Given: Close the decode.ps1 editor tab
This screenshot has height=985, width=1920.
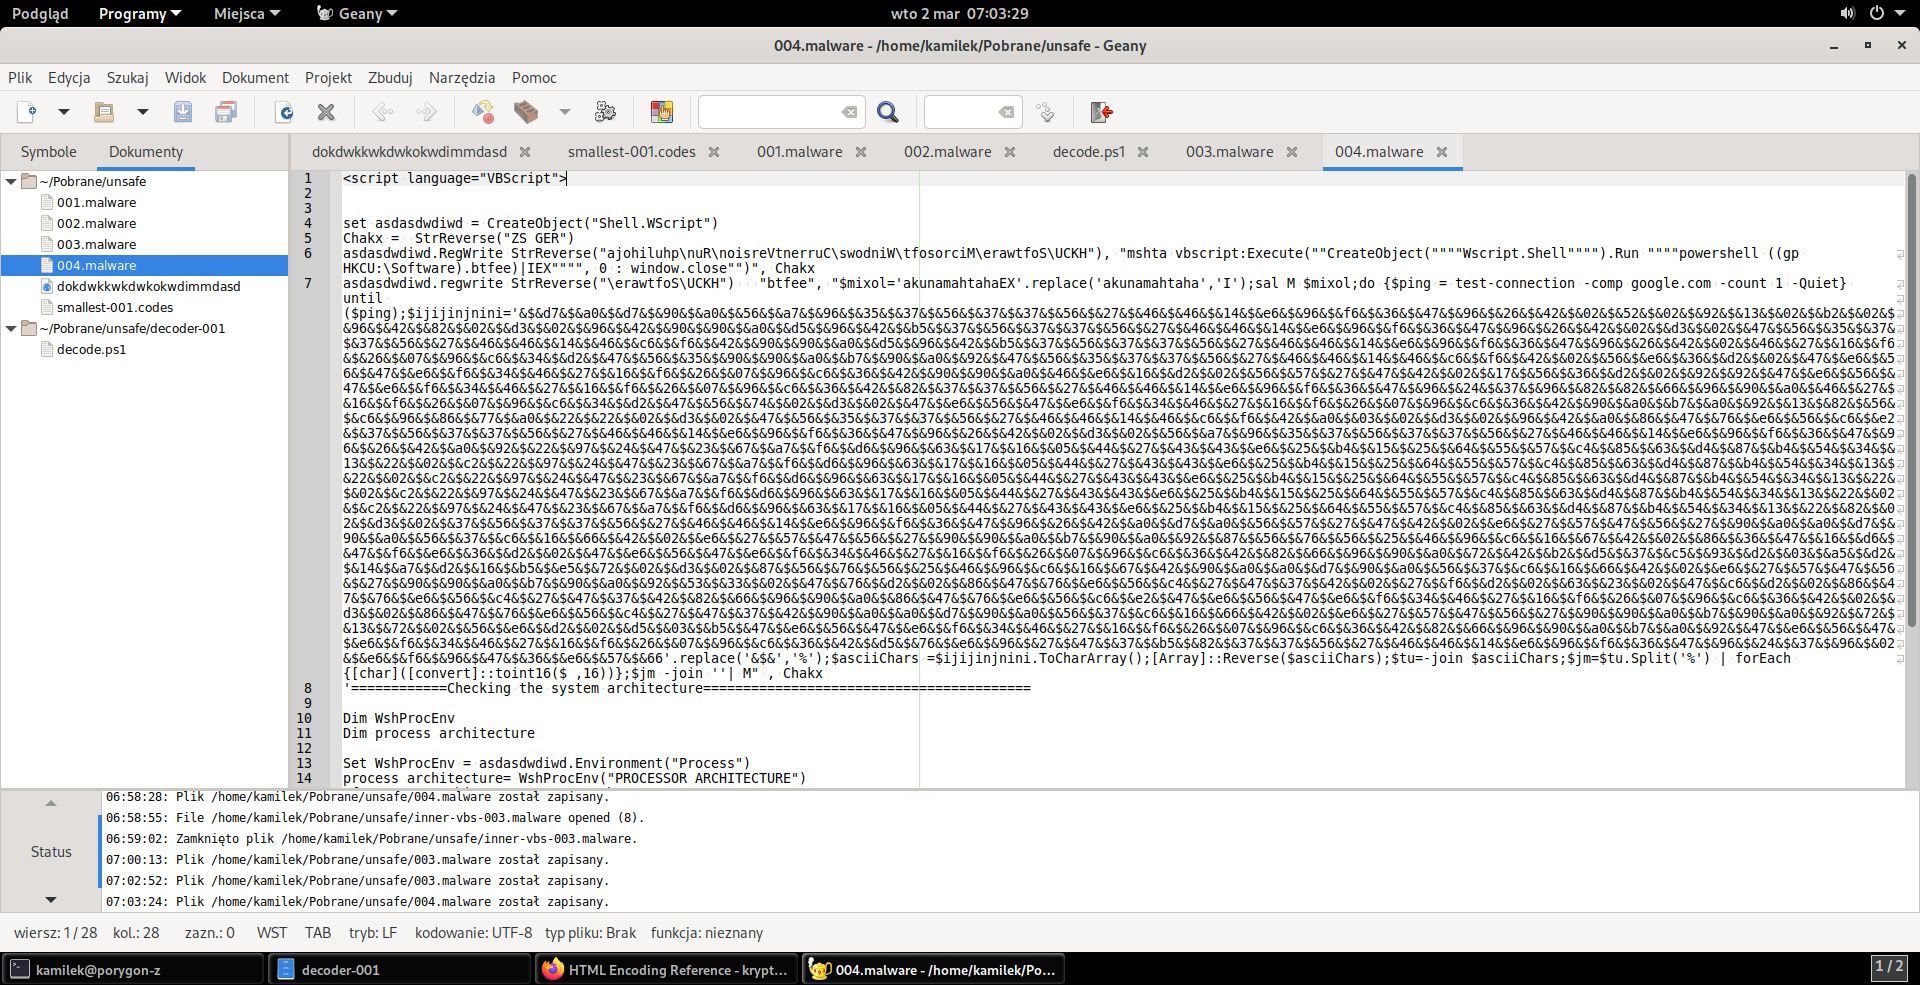Looking at the screenshot, I should [1143, 152].
